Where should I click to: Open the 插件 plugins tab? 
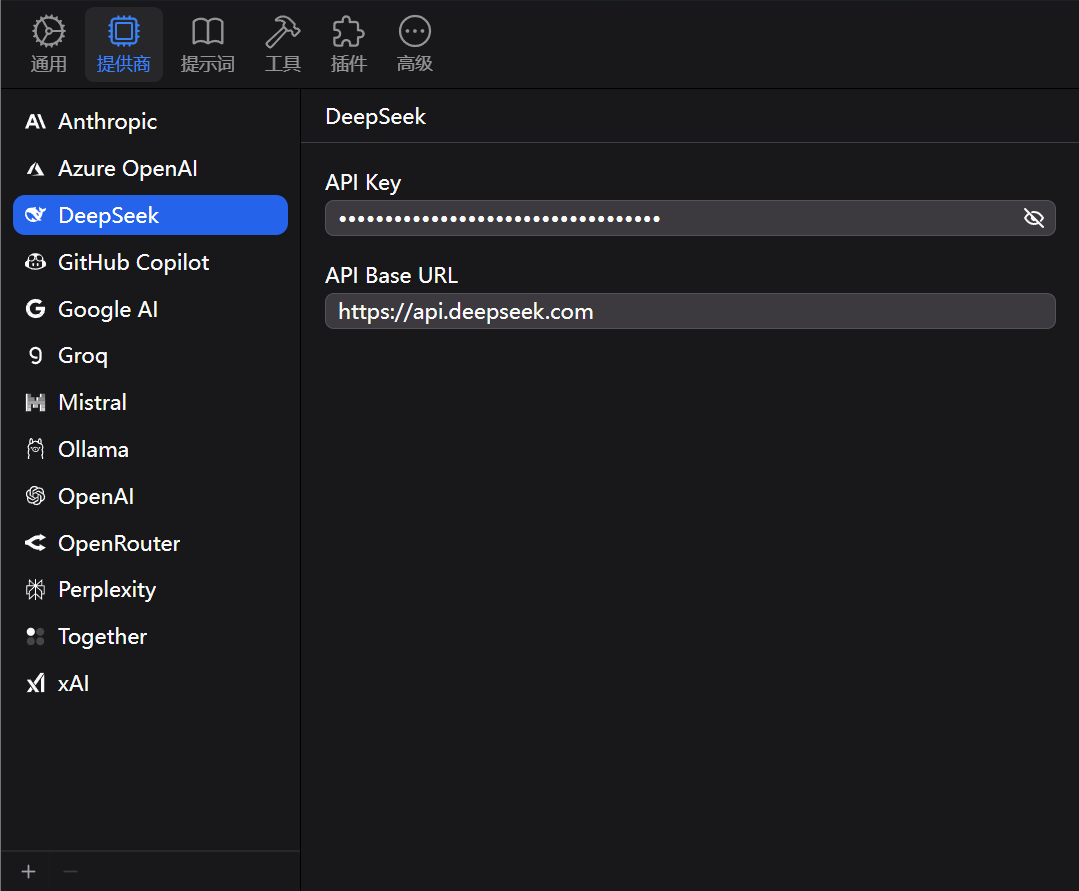[x=348, y=45]
